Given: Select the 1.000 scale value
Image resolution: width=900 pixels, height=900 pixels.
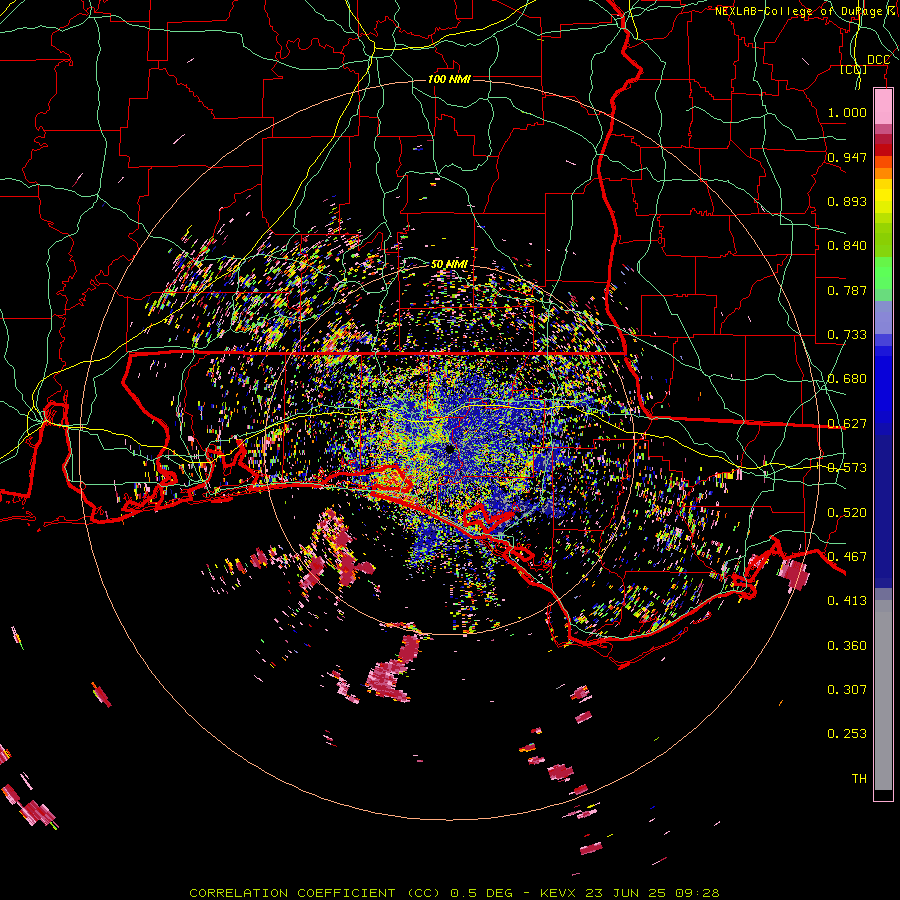Looking at the screenshot, I should (847, 112).
